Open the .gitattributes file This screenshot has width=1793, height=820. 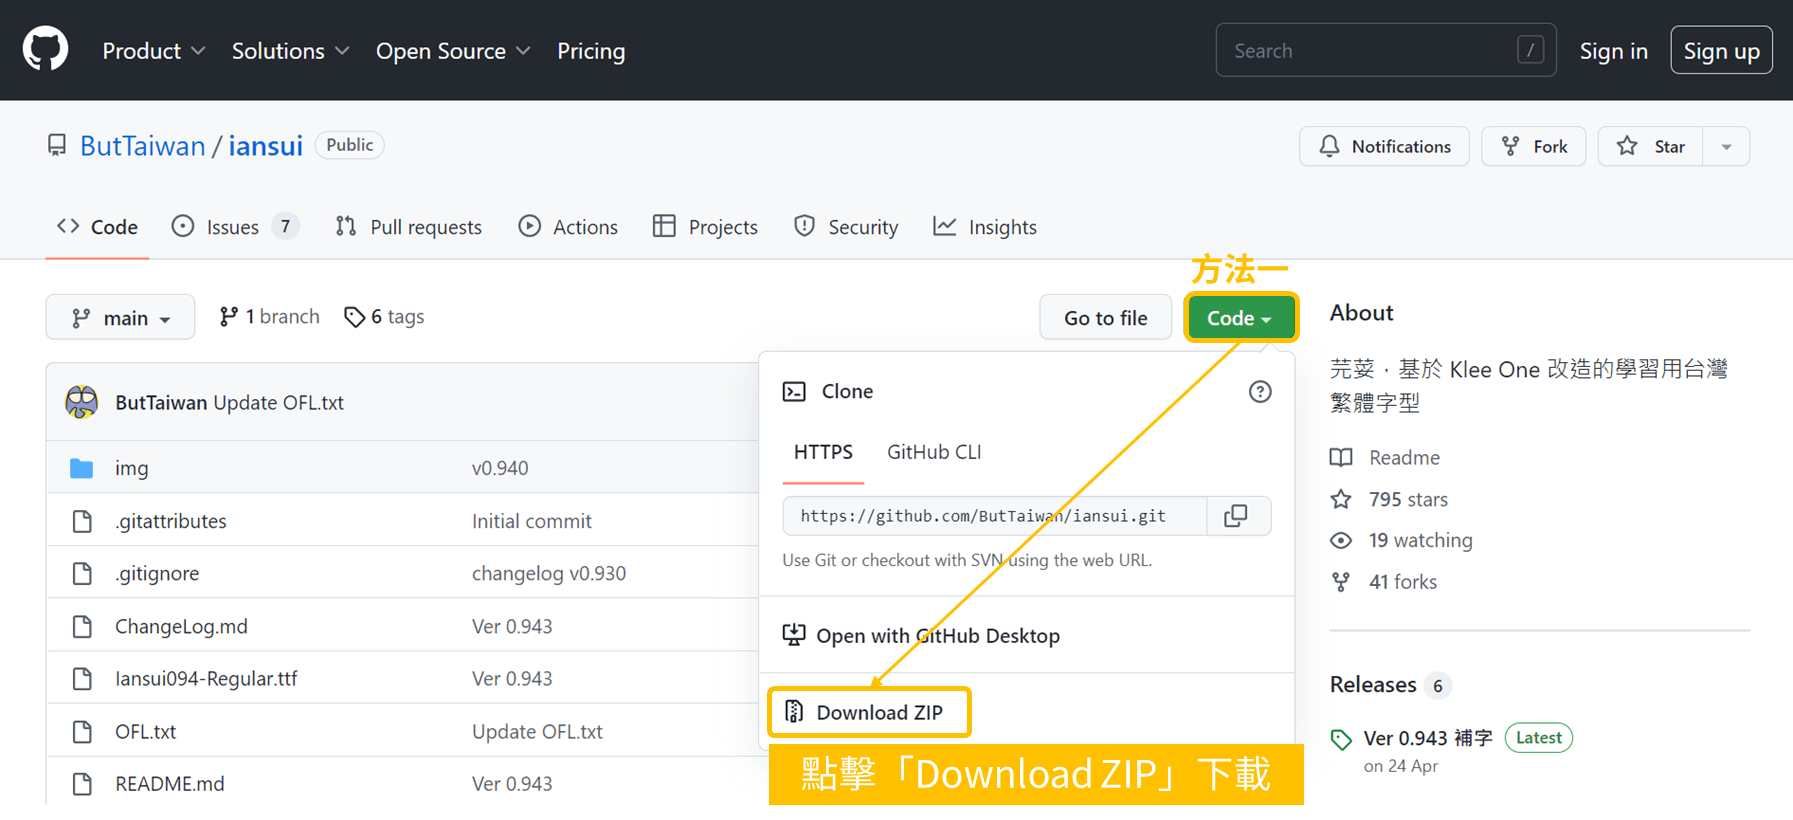(x=171, y=521)
